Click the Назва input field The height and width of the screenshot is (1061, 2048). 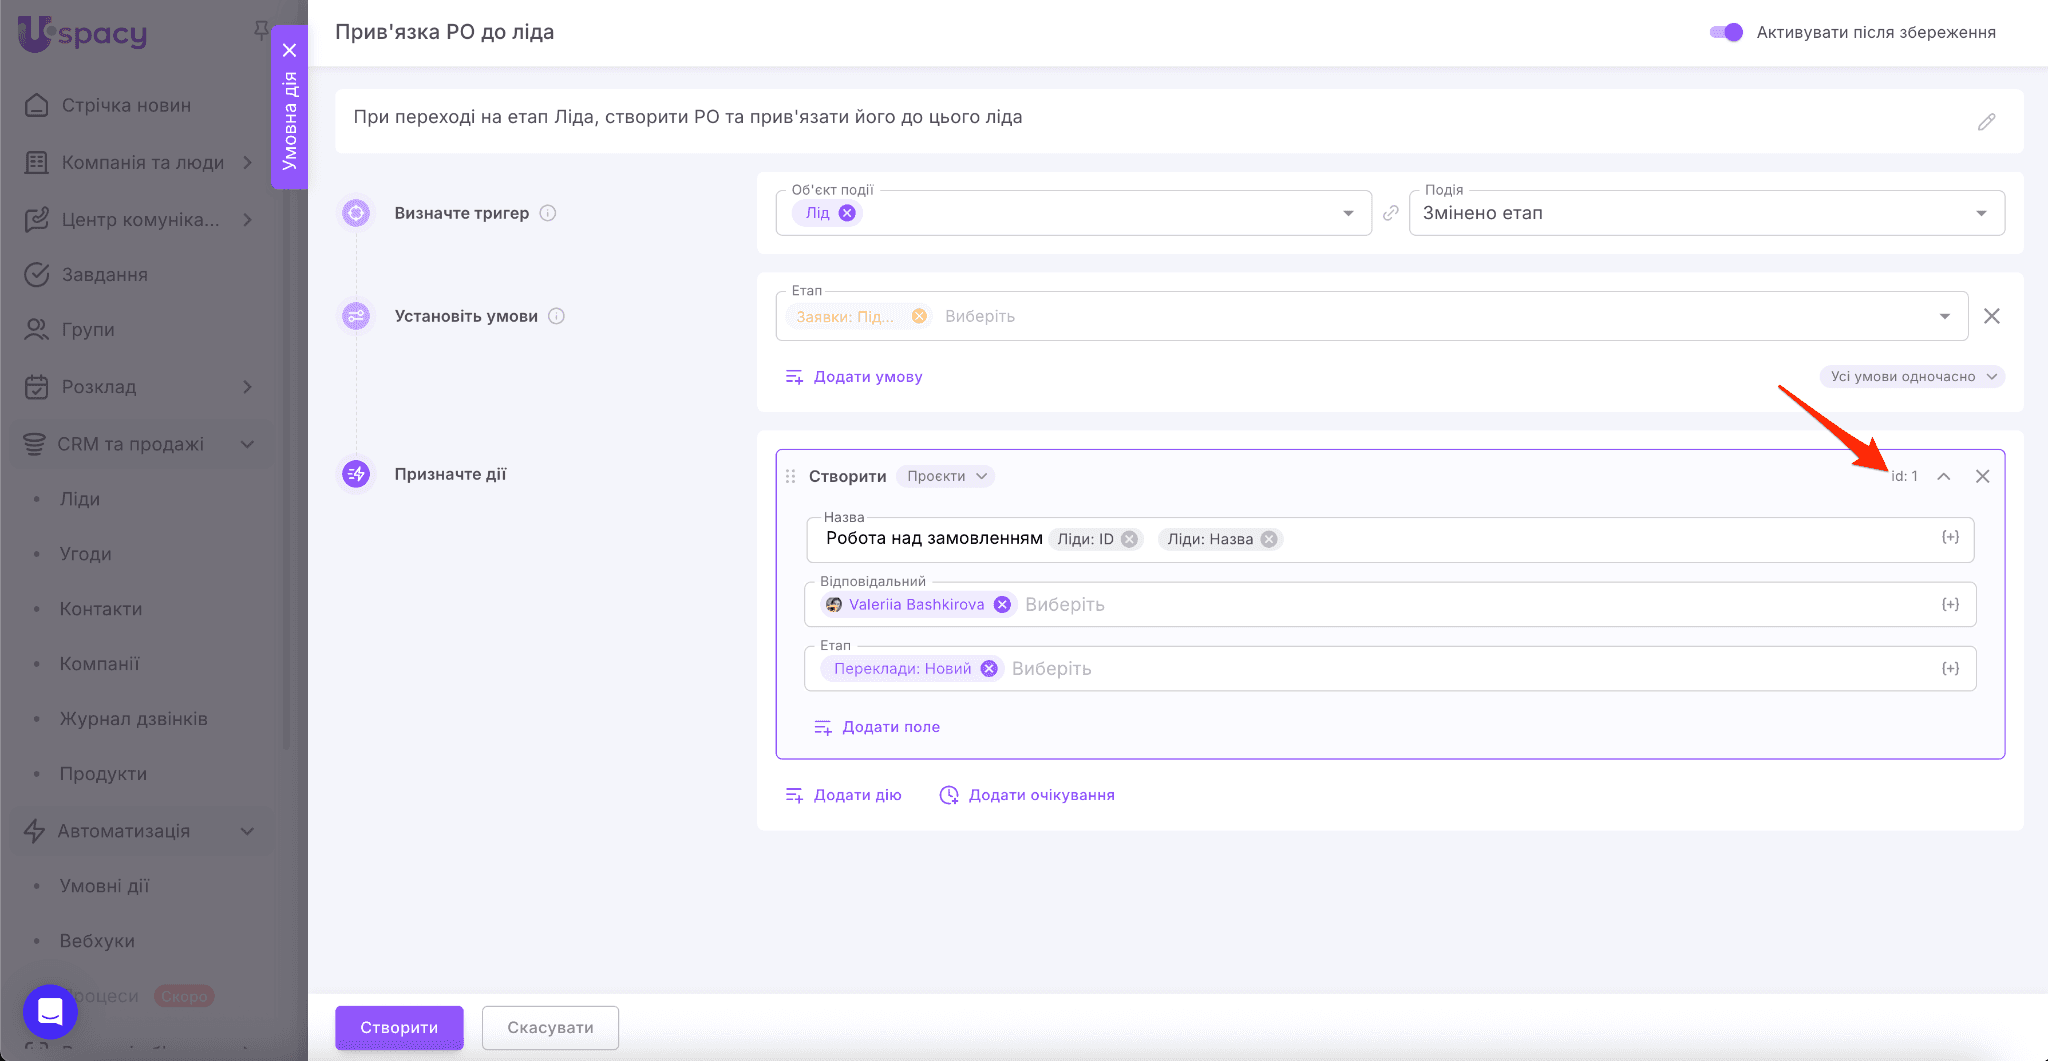click(x=1600, y=539)
